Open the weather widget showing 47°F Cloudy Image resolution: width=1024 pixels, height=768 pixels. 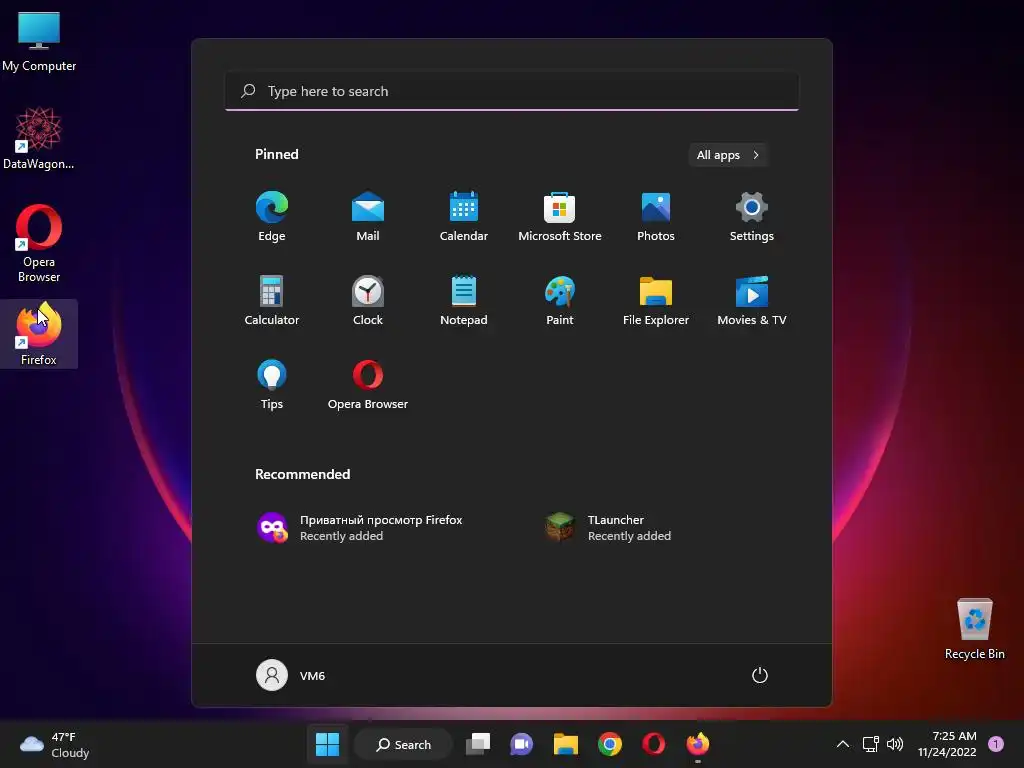[x=55, y=744]
